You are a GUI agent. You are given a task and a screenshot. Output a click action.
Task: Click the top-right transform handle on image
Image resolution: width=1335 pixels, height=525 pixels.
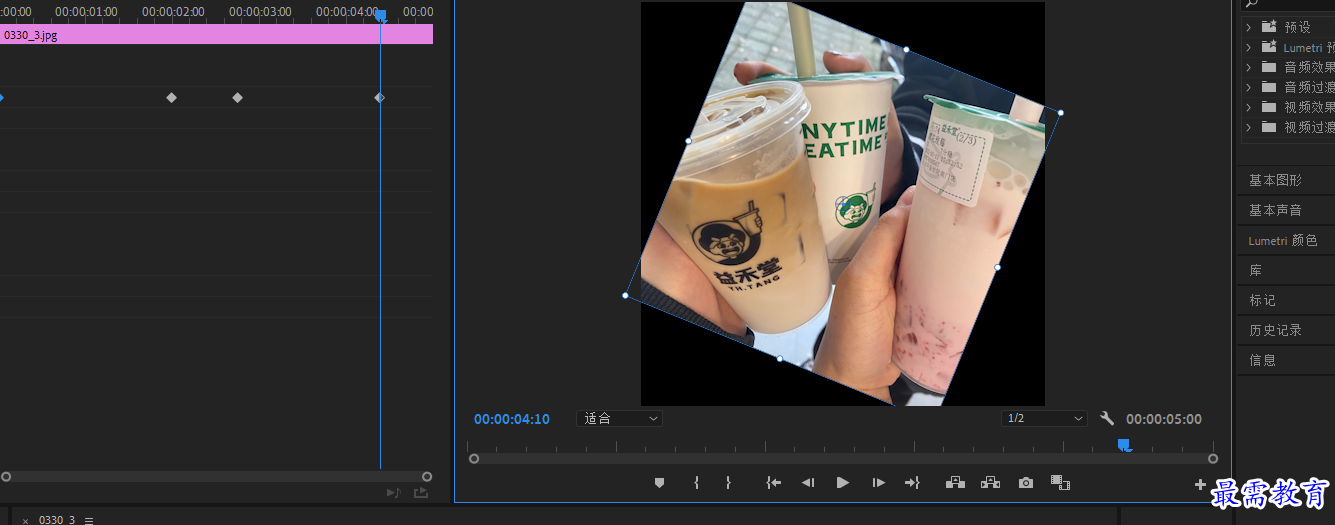tap(1060, 112)
